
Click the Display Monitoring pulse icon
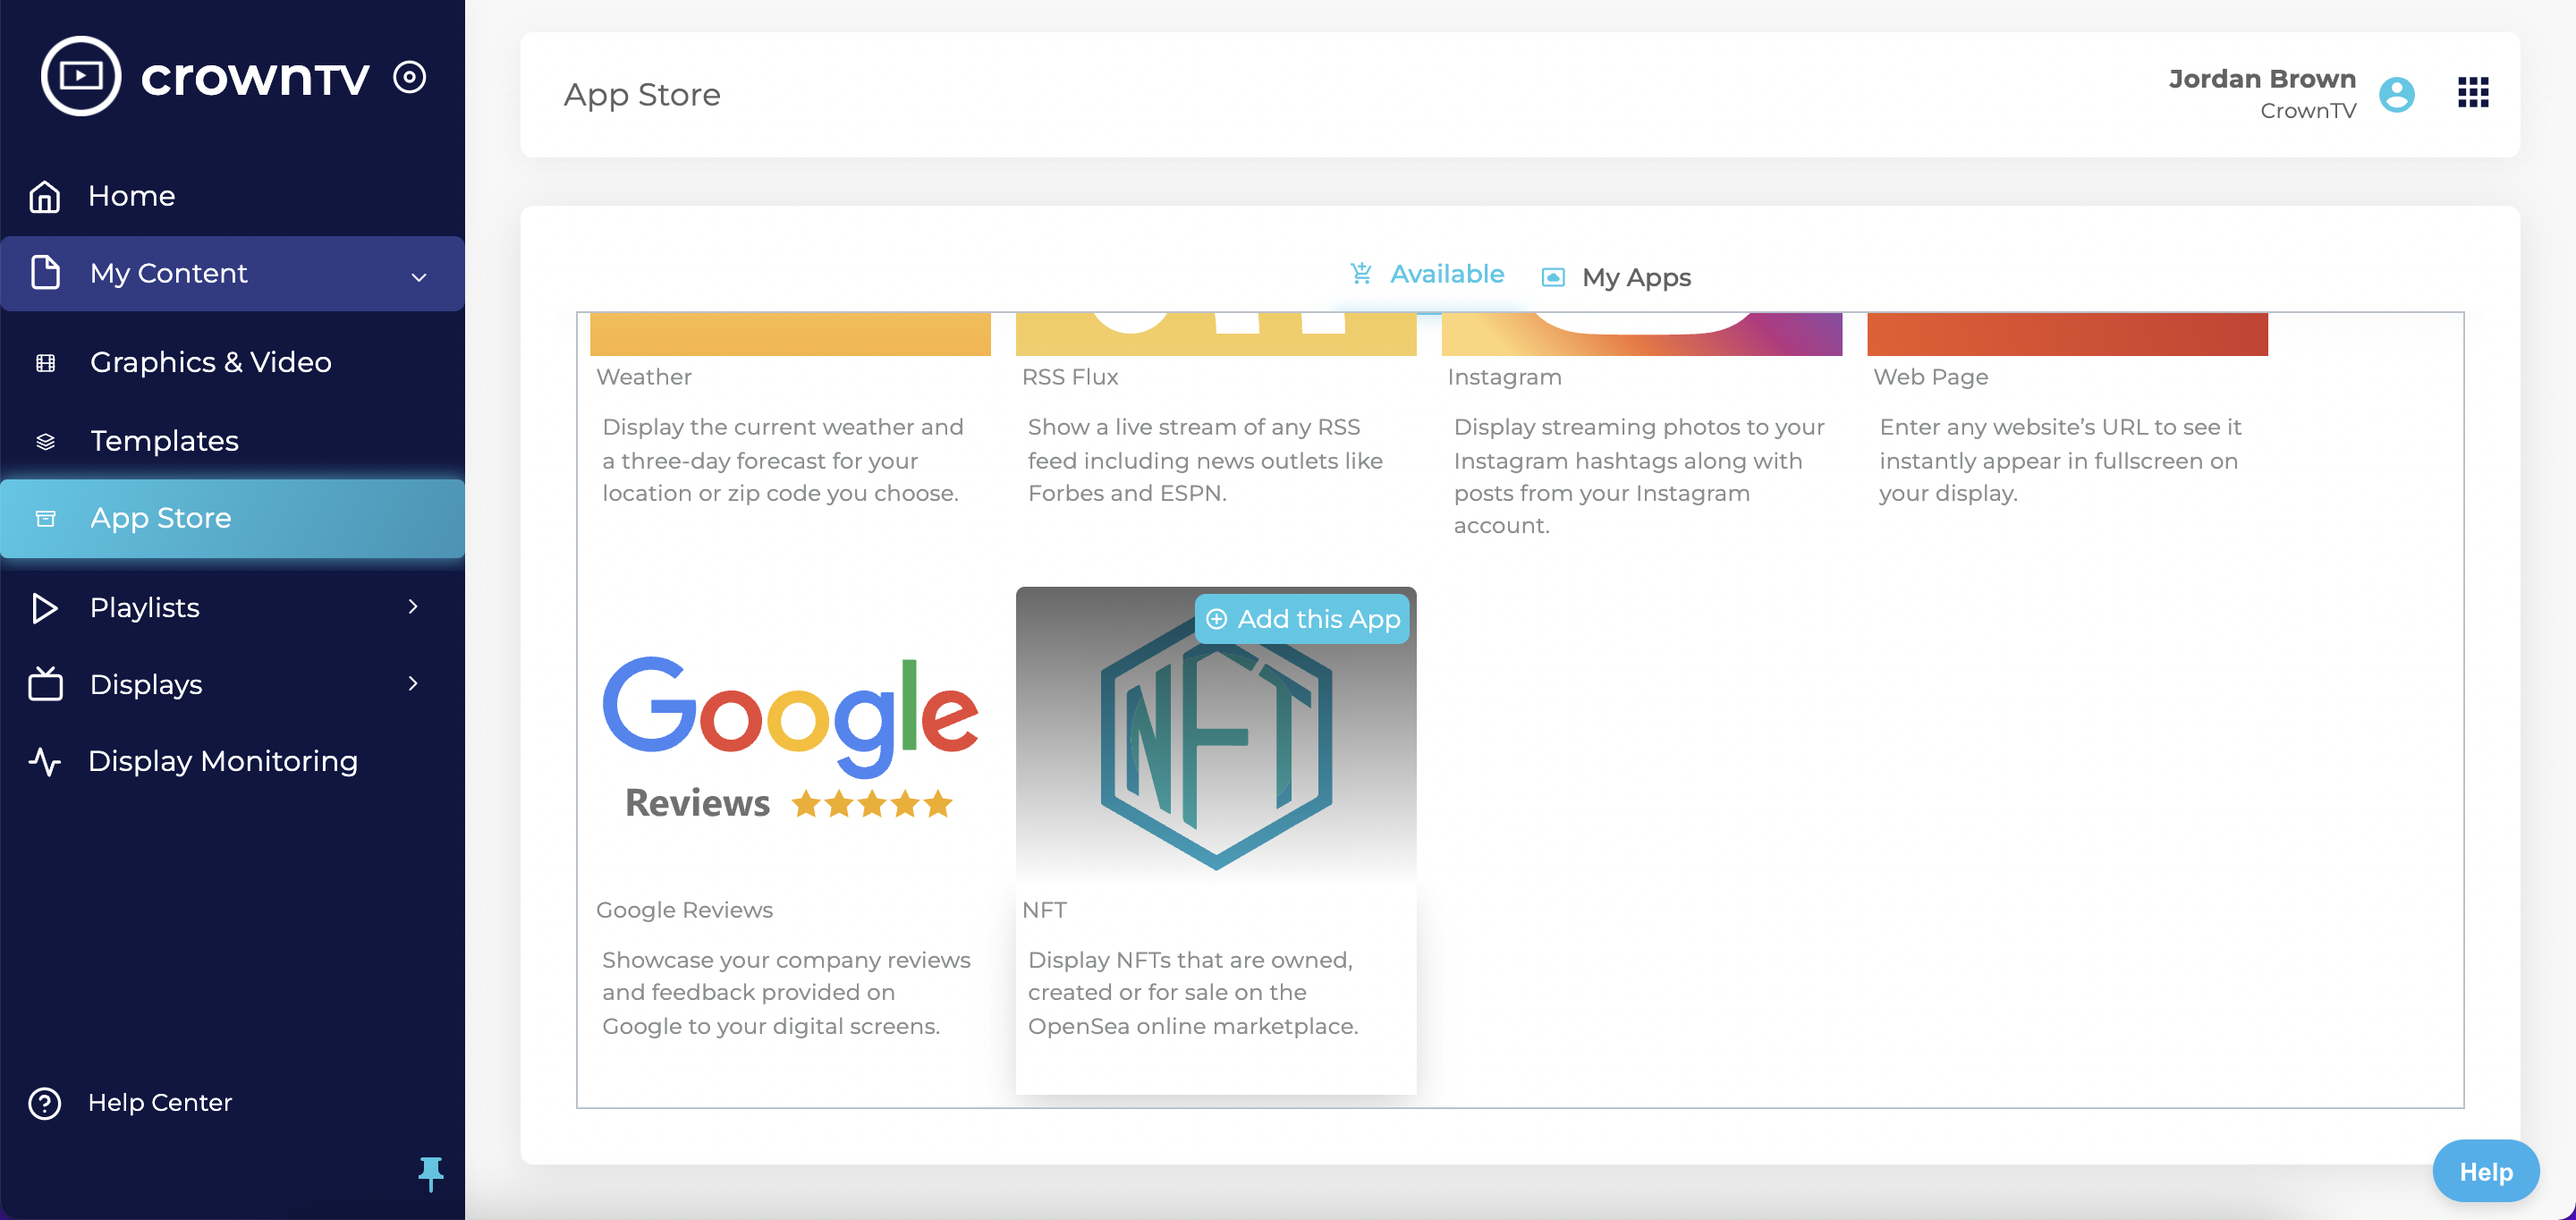click(45, 761)
